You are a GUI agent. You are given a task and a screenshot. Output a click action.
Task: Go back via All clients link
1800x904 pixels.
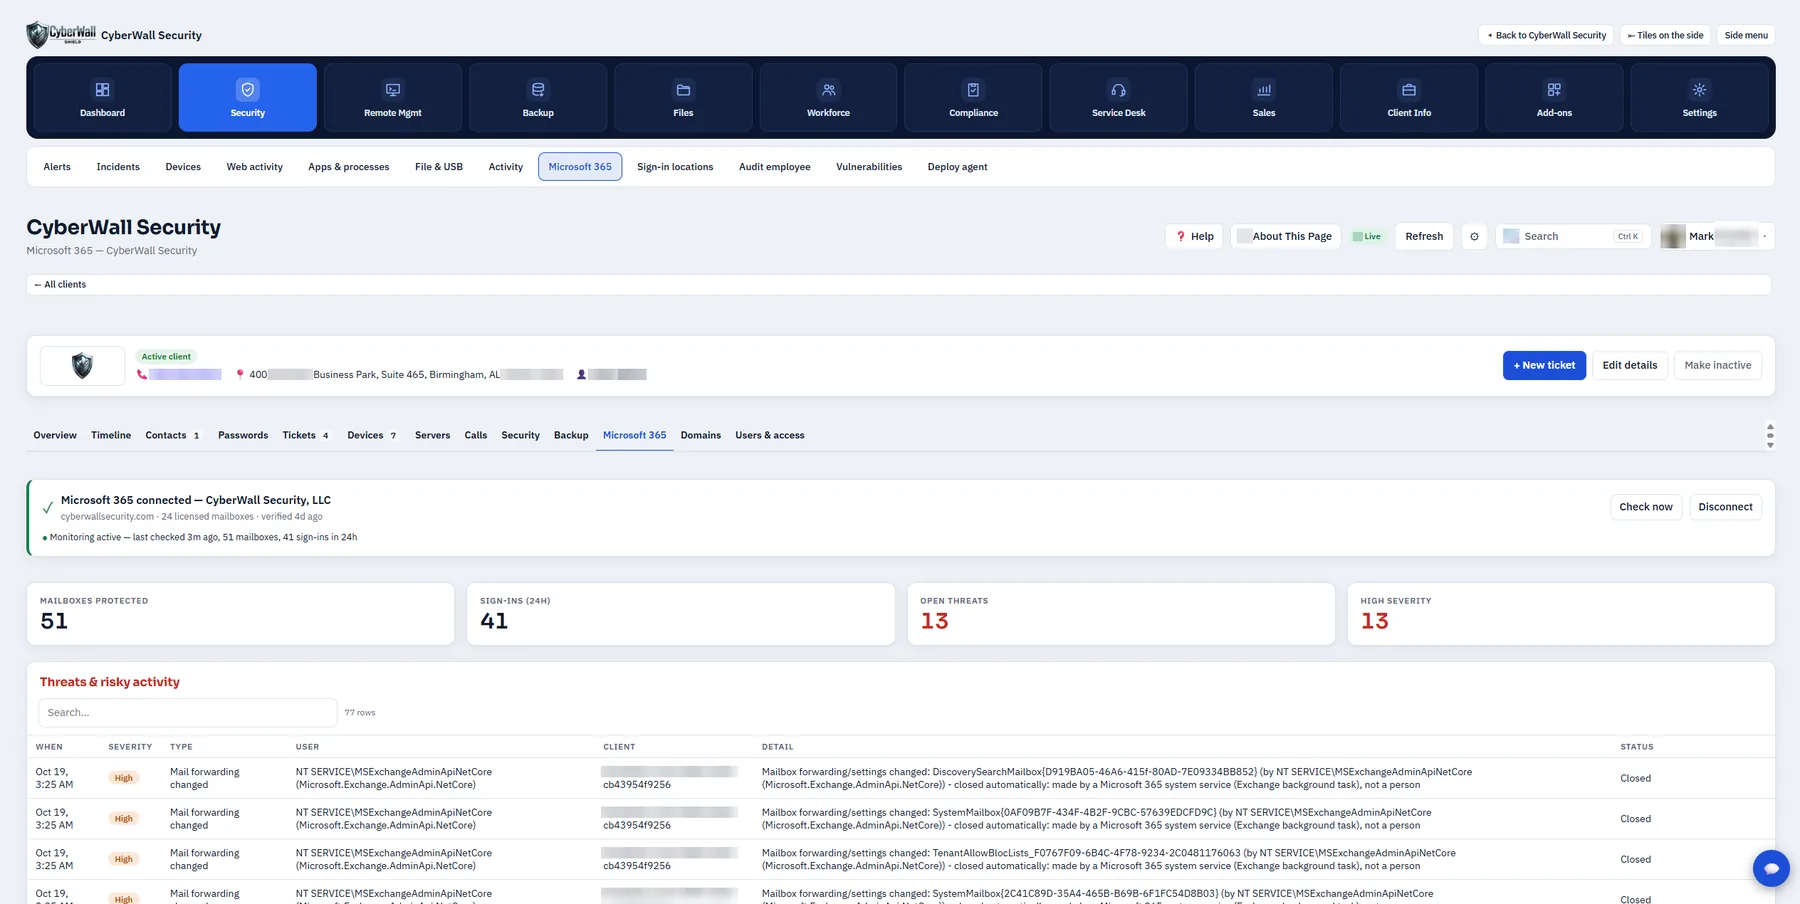tap(60, 285)
